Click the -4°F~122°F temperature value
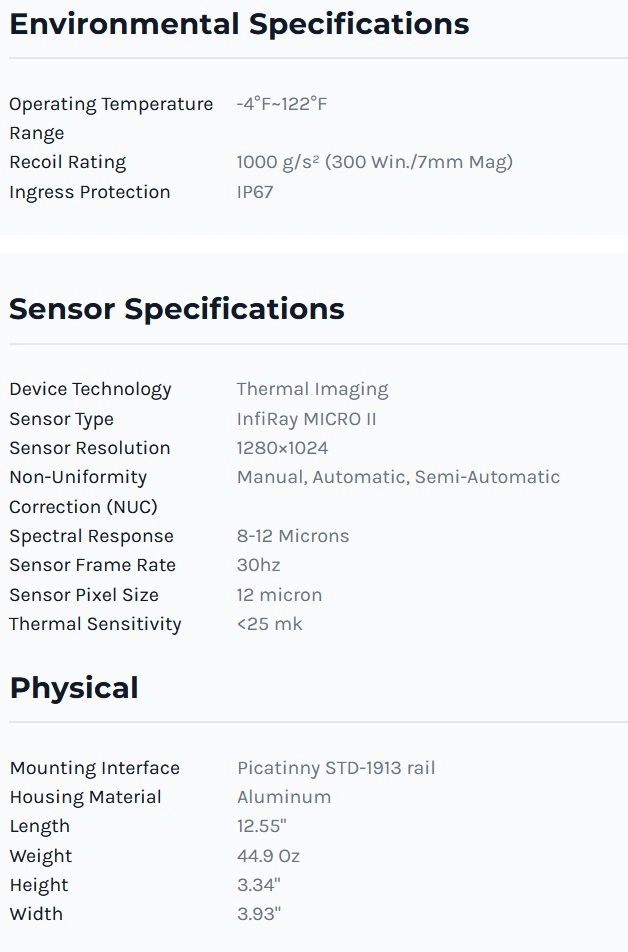The height and width of the screenshot is (952, 628). [x=282, y=104]
